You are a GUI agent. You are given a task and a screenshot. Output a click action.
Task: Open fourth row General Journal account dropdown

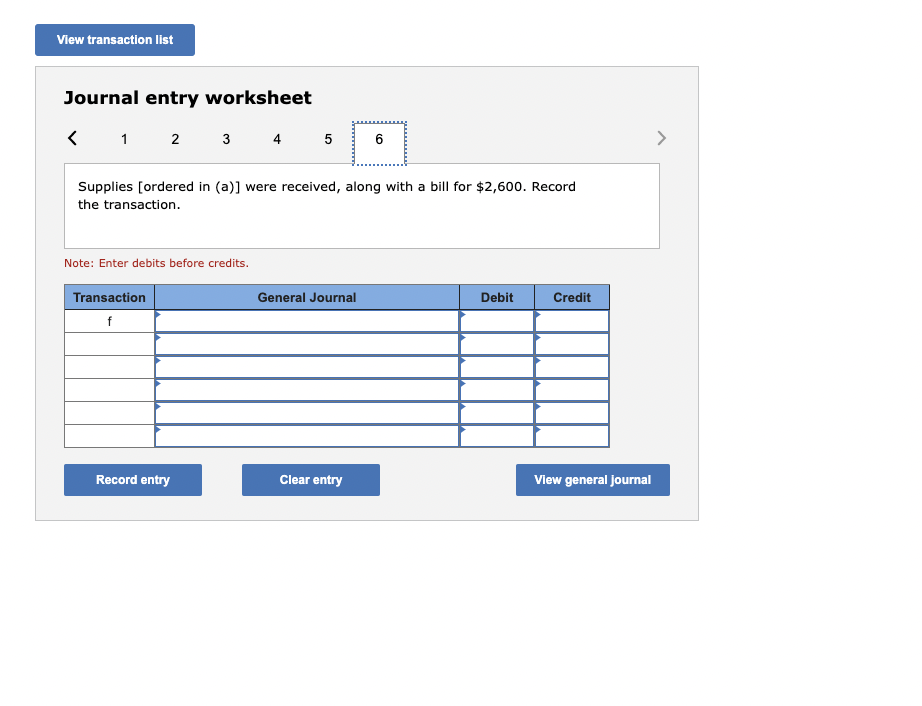pyautogui.click(x=307, y=390)
